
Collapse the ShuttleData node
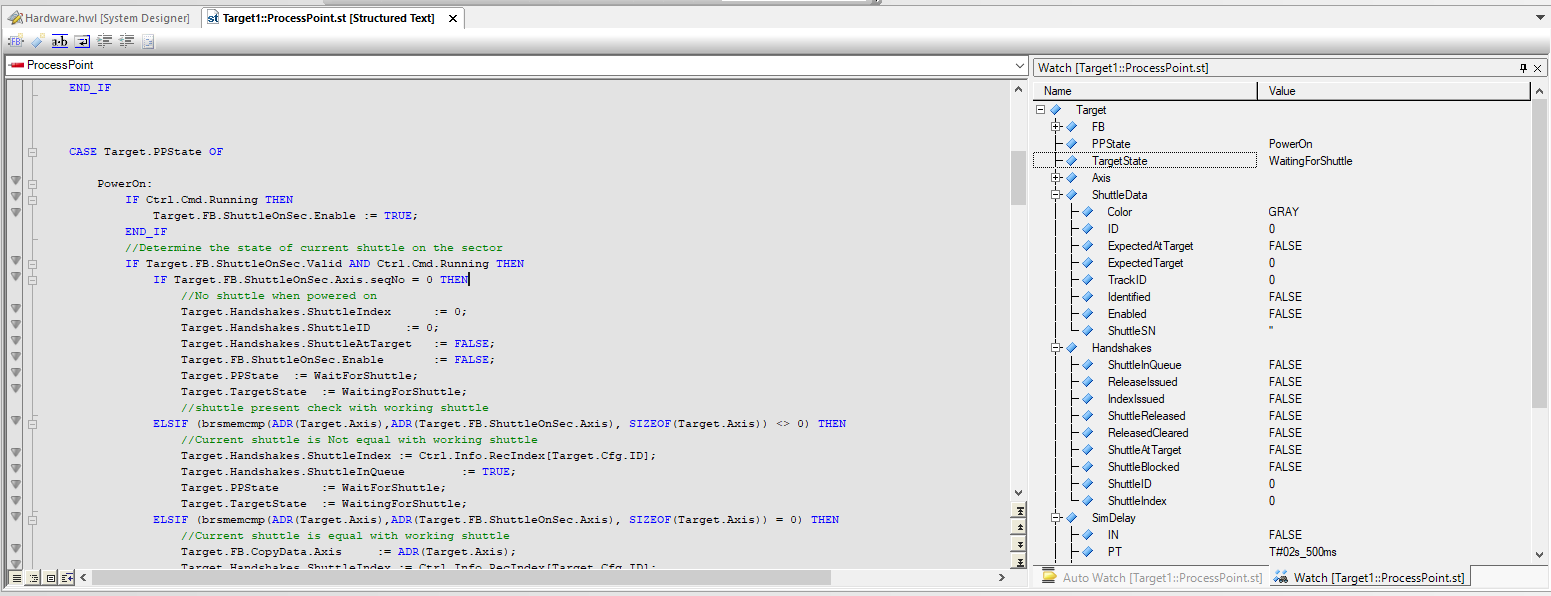[x=1056, y=195]
